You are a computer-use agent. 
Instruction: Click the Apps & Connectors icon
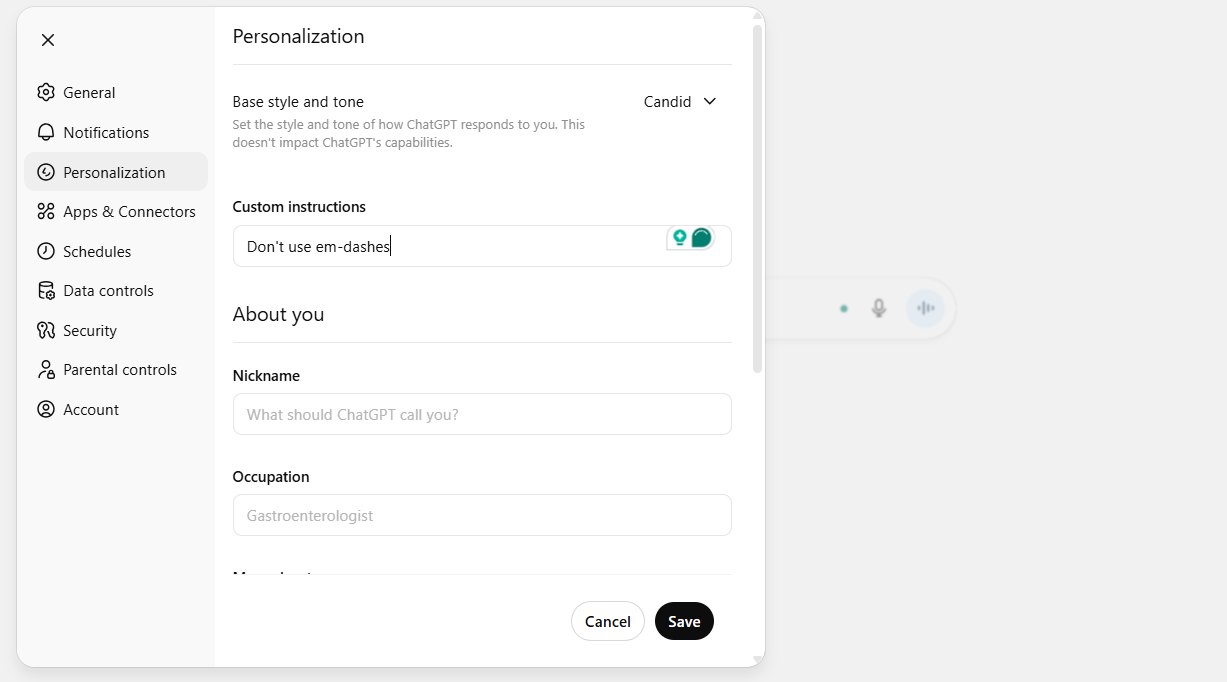point(46,212)
